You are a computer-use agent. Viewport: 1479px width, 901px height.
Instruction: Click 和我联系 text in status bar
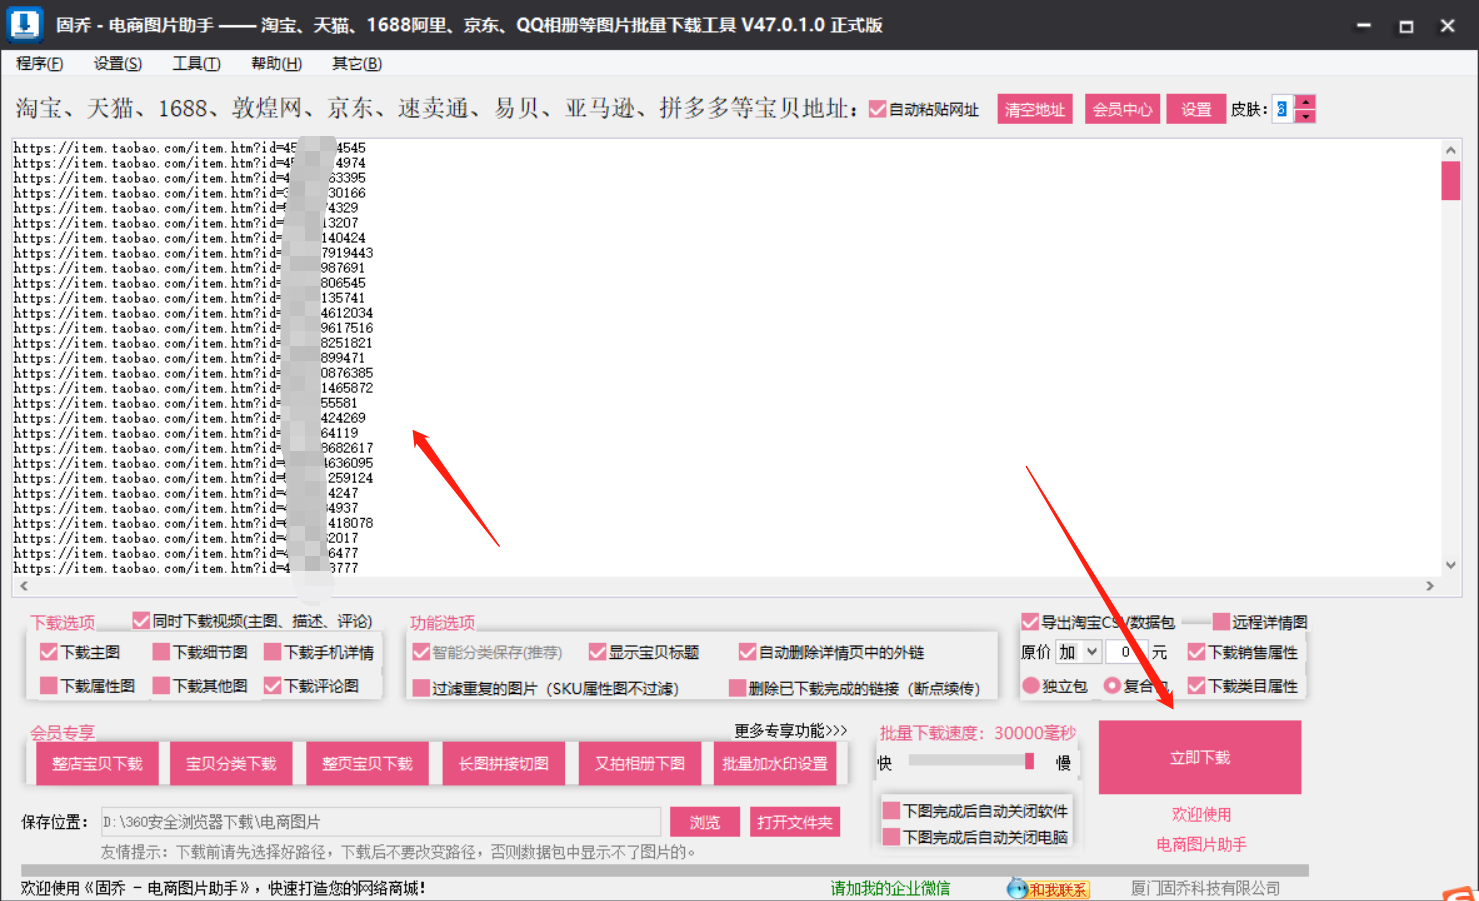pos(1058,889)
